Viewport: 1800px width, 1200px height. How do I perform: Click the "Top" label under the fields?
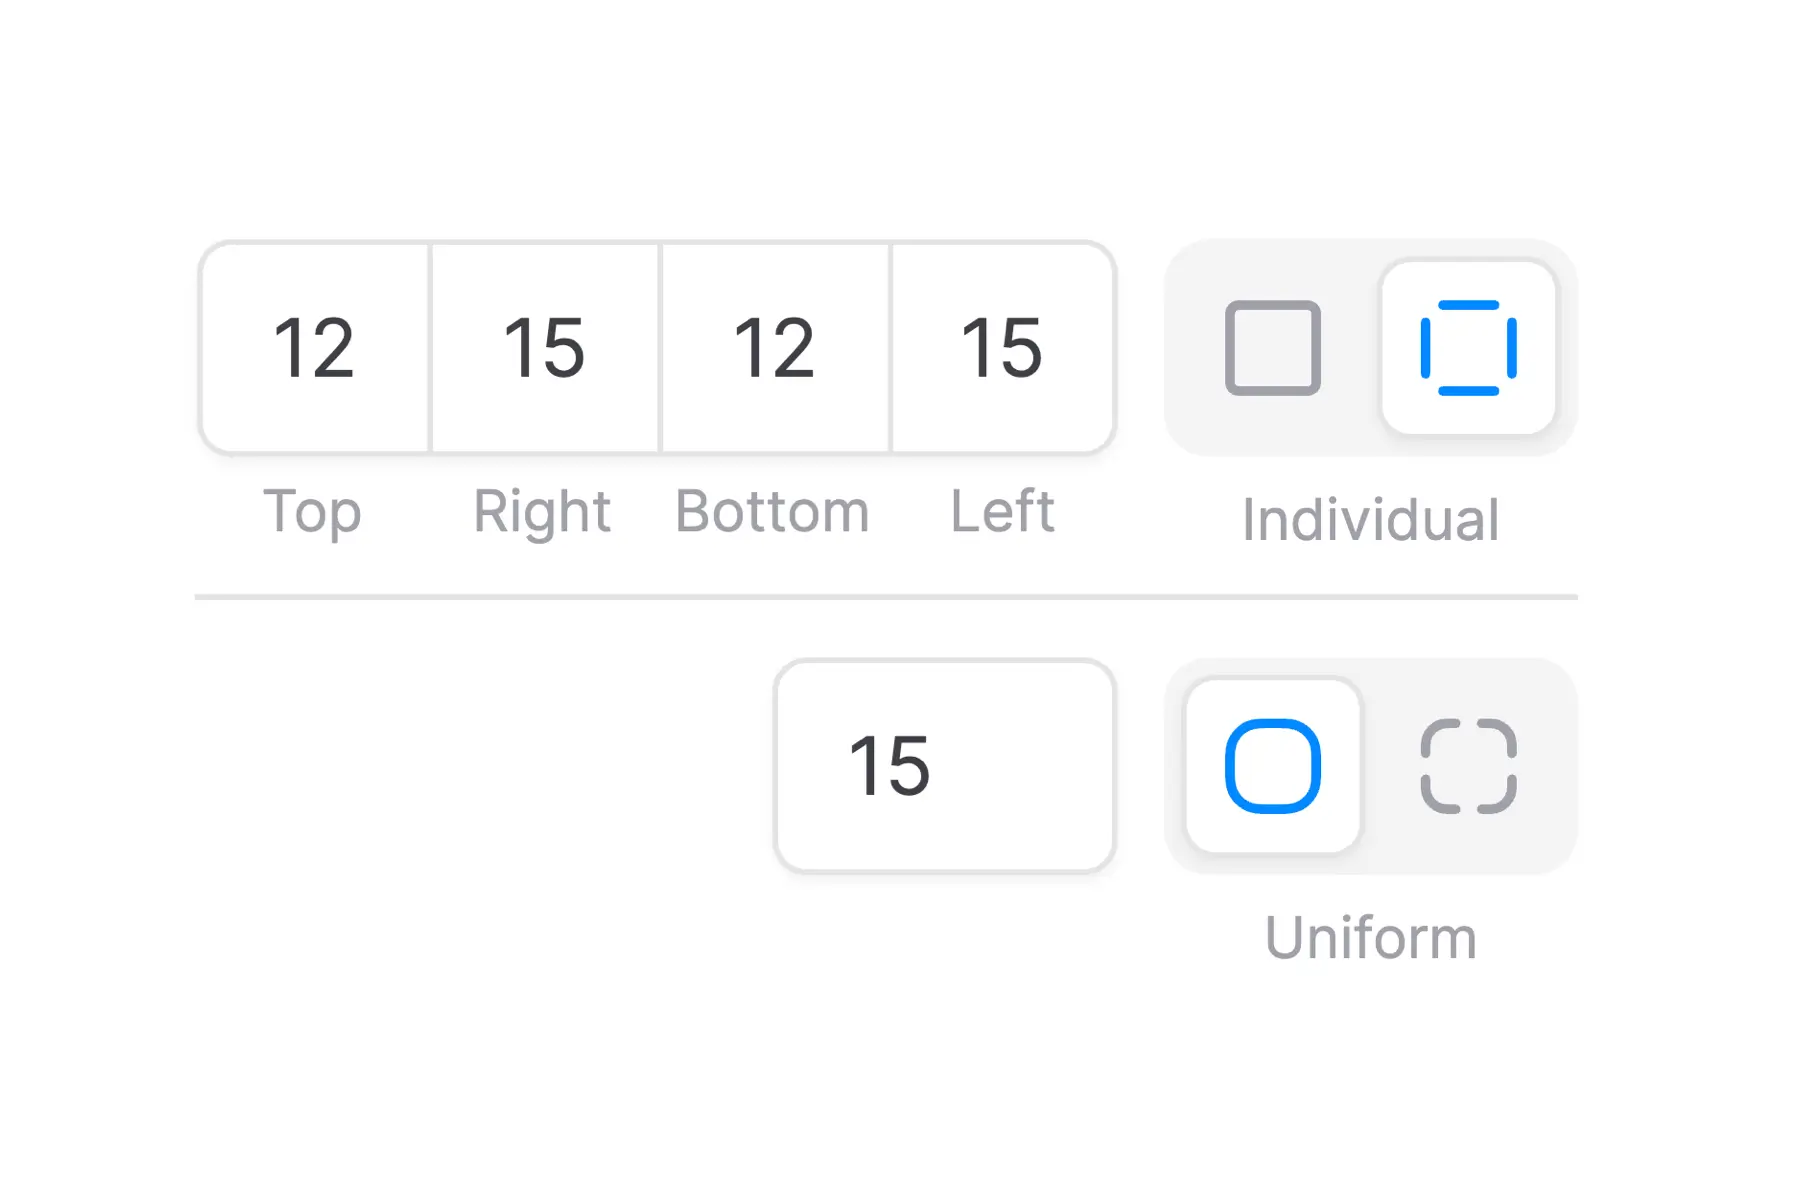click(x=312, y=512)
